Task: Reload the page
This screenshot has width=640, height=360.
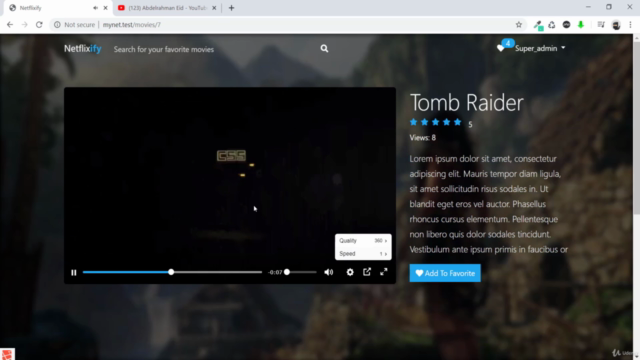Action: 39,25
